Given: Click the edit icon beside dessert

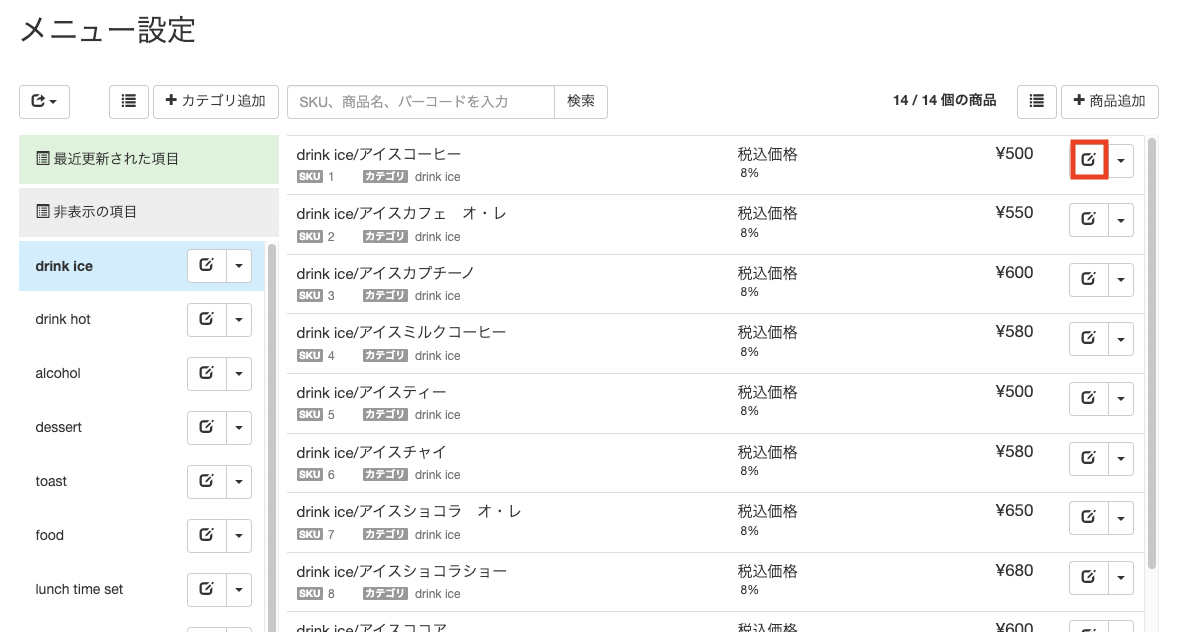Looking at the screenshot, I should pyautogui.click(x=206, y=427).
